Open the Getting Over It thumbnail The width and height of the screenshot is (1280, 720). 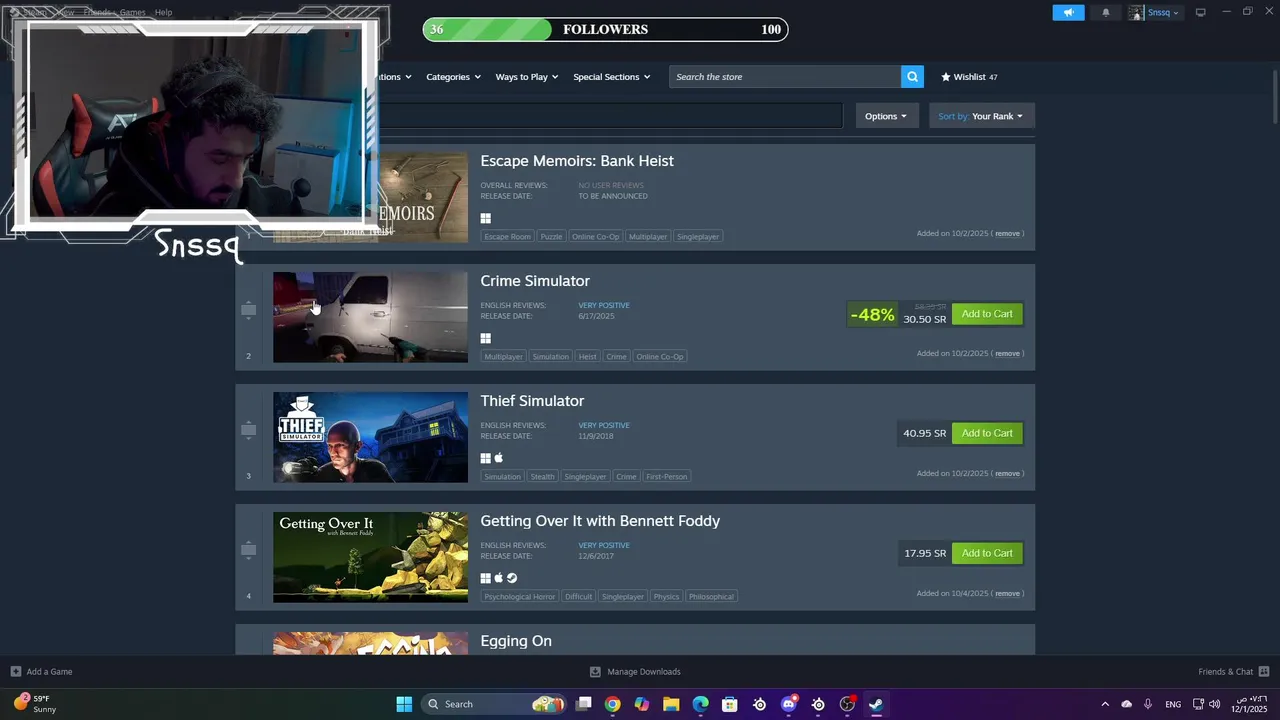click(370, 557)
